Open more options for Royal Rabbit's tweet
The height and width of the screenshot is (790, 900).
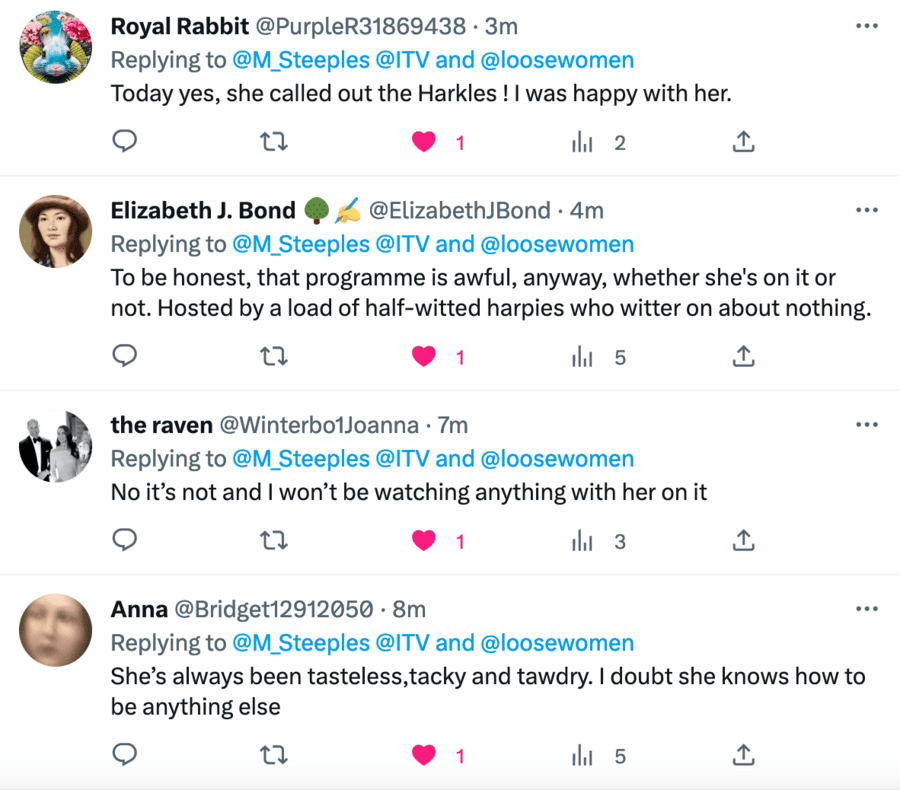pyautogui.click(x=866, y=24)
